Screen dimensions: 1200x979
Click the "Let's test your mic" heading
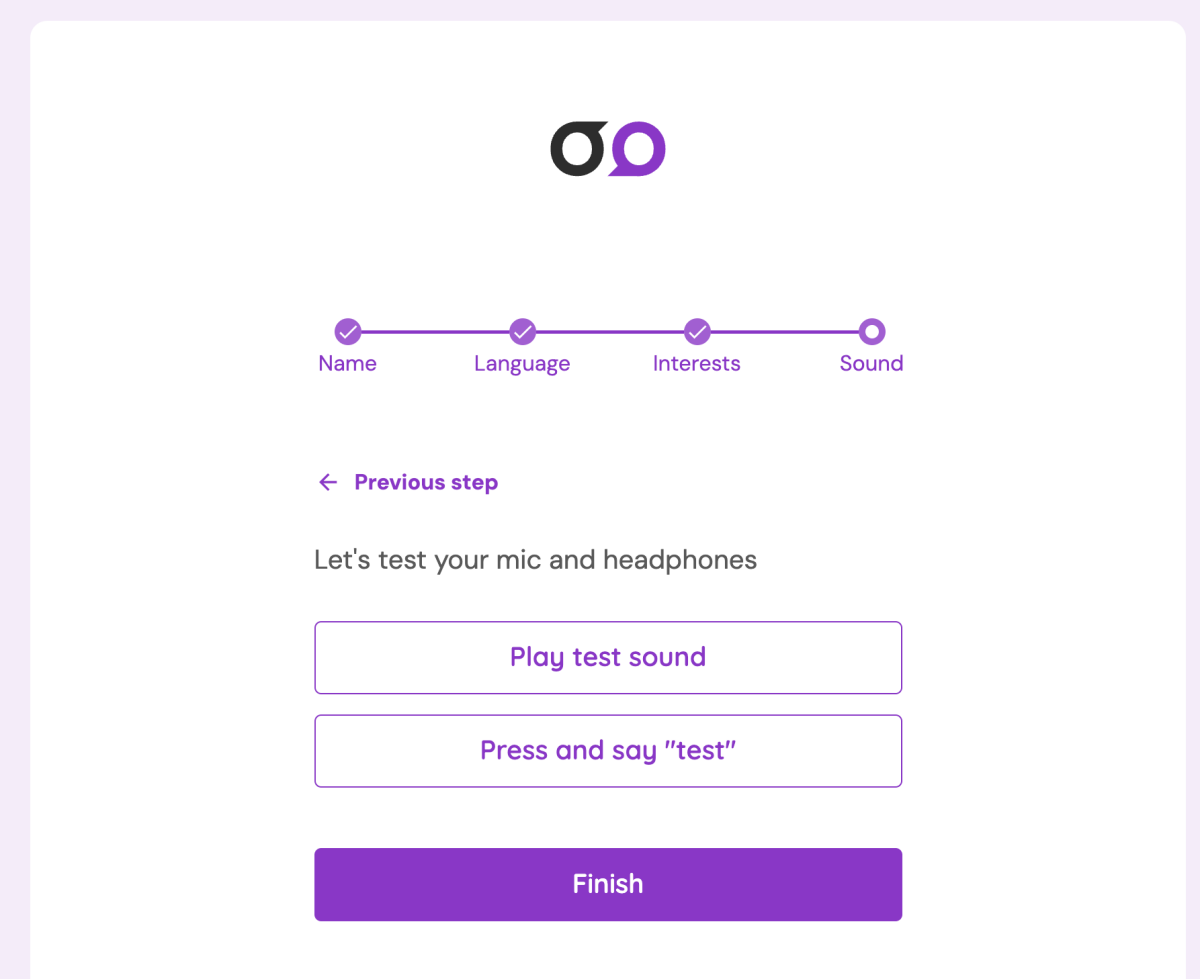coord(535,560)
